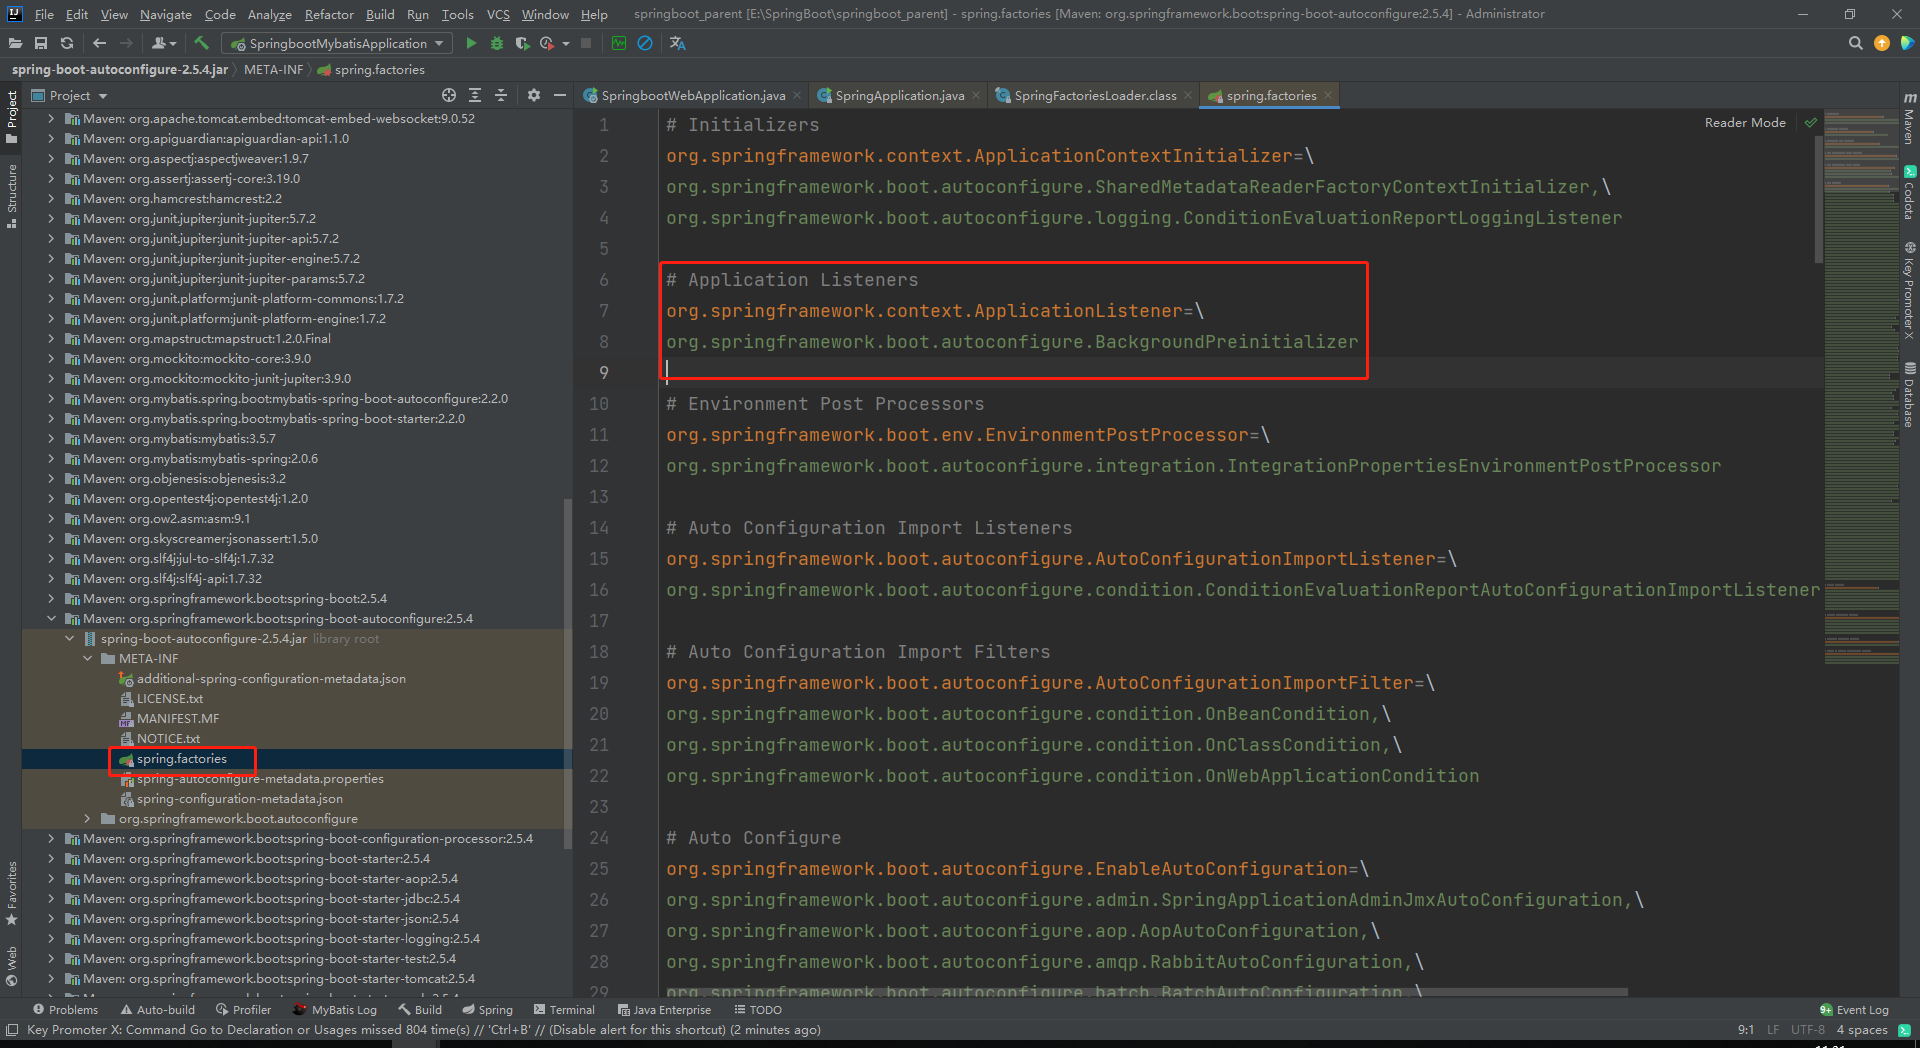
Task: Open the Navigate menu
Action: 164,14
